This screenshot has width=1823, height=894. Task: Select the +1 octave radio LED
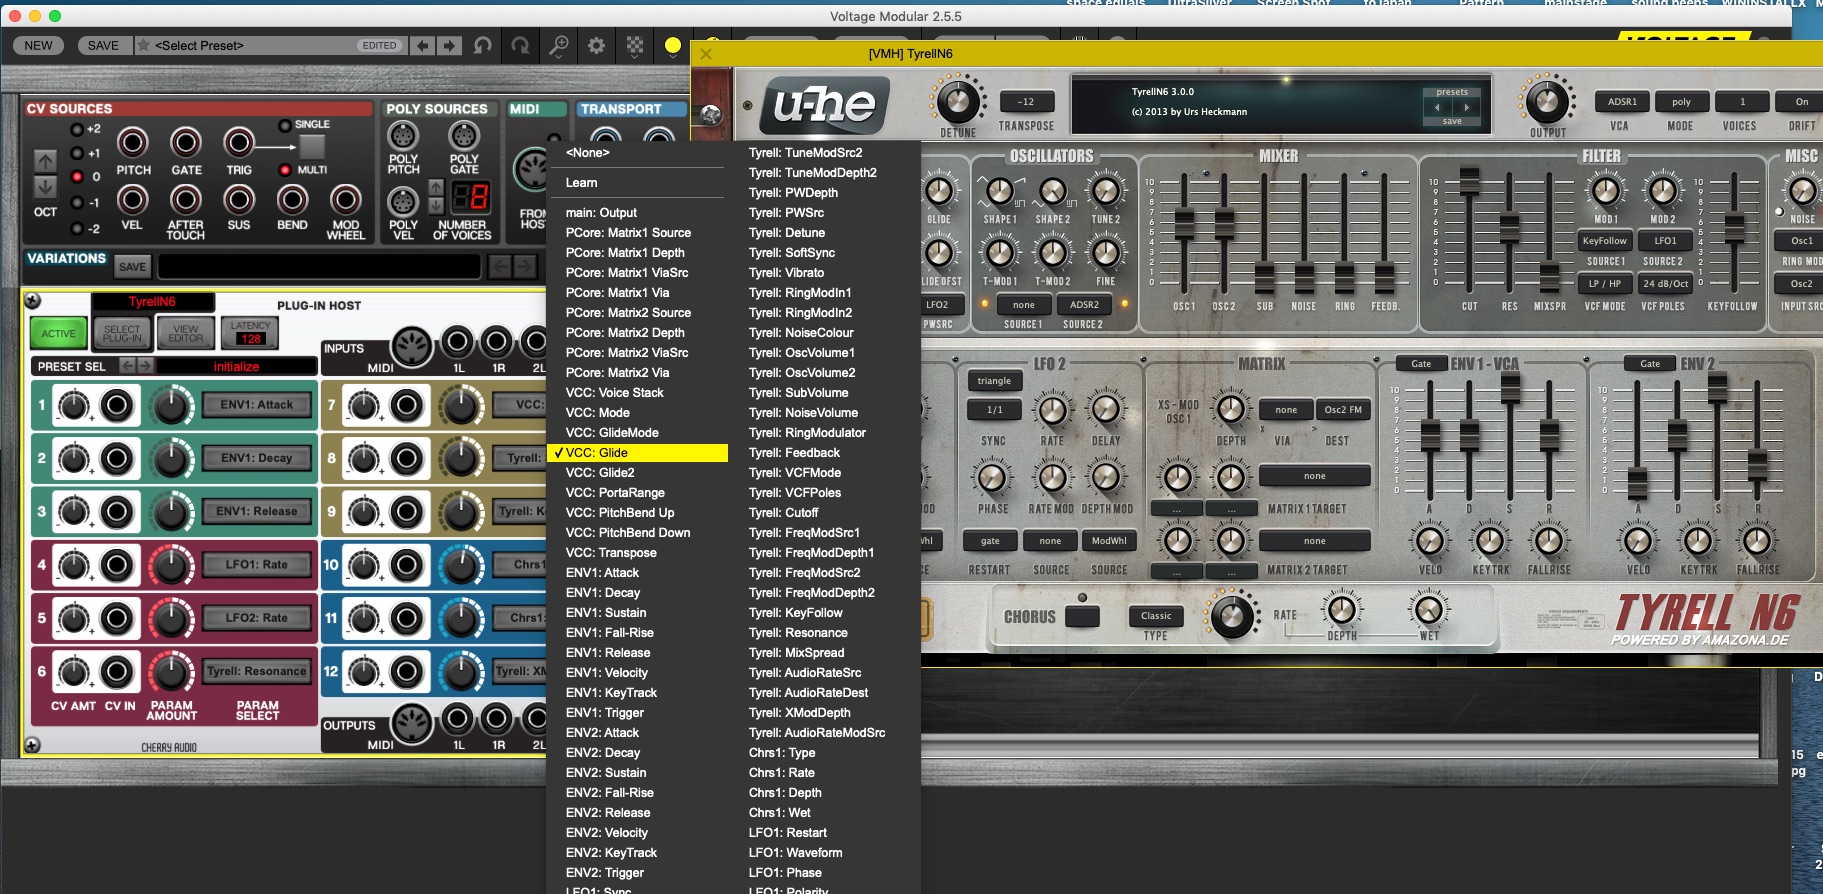click(77, 153)
